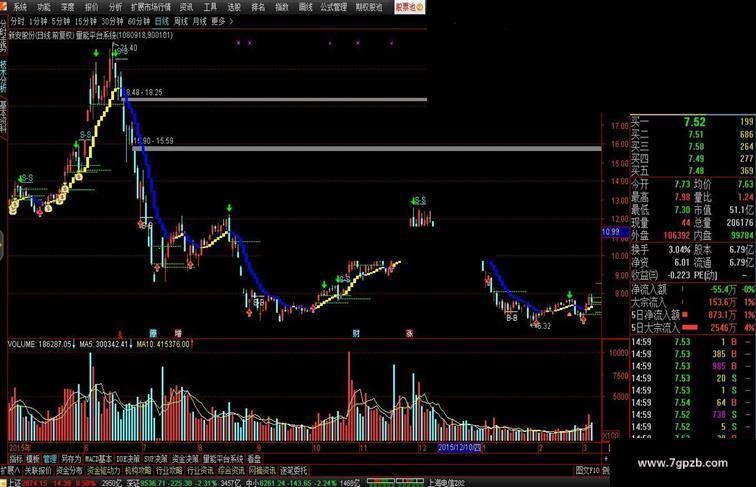Select the SUP决策 indicator template
Screen dimensions: 756x487
(156, 459)
